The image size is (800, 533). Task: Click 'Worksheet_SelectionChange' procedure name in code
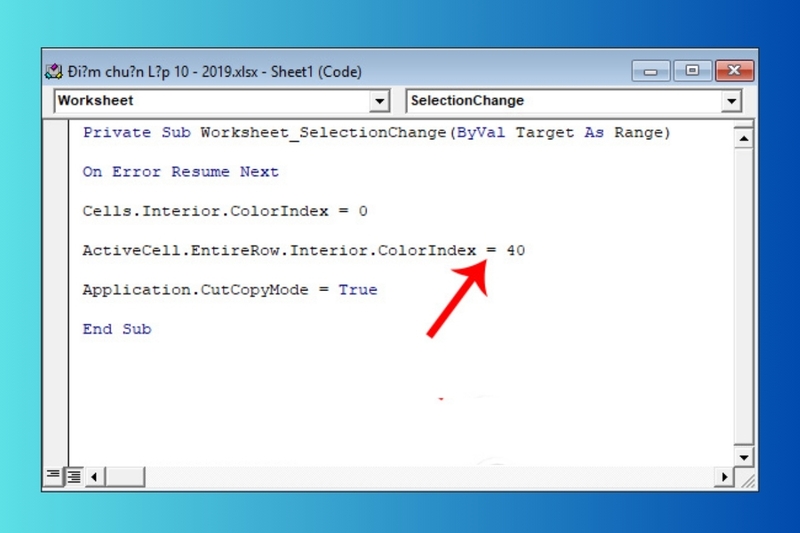[323, 133]
